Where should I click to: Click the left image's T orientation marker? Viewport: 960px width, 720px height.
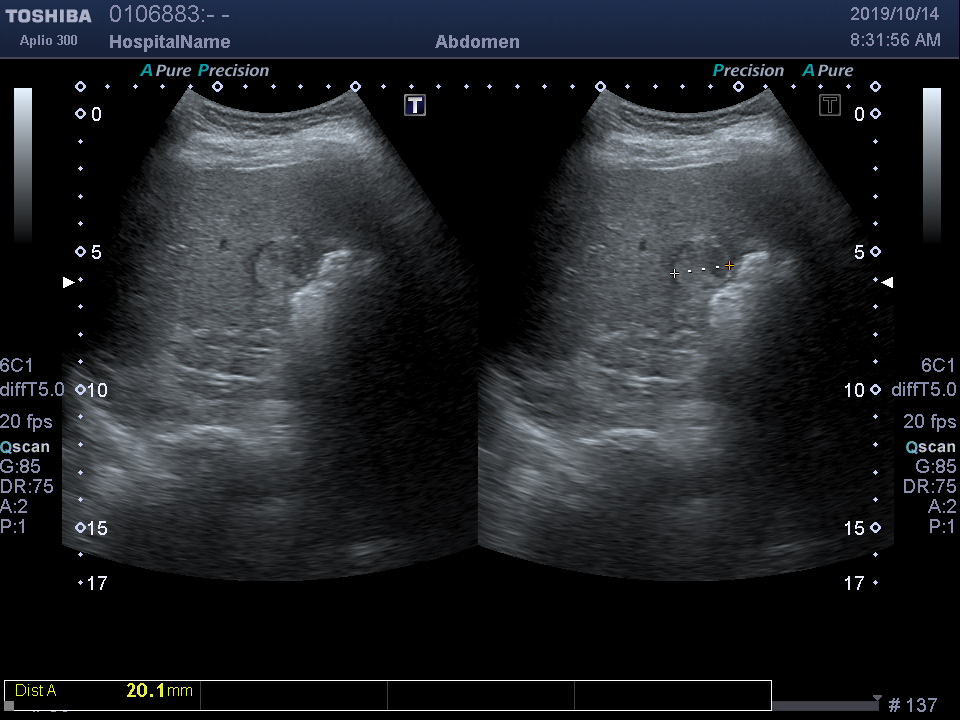coord(415,105)
